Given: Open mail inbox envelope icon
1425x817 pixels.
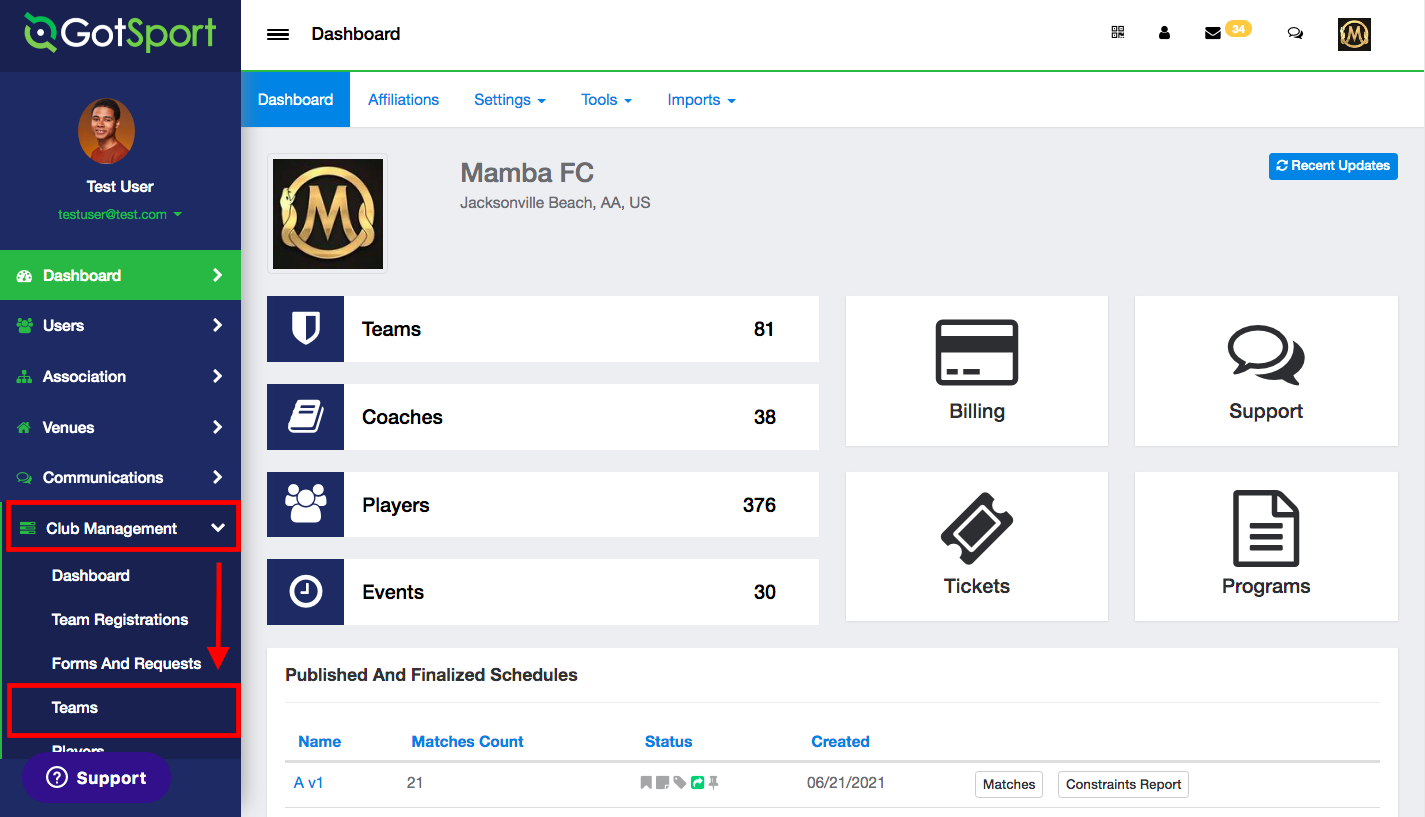Looking at the screenshot, I should [x=1212, y=33].
